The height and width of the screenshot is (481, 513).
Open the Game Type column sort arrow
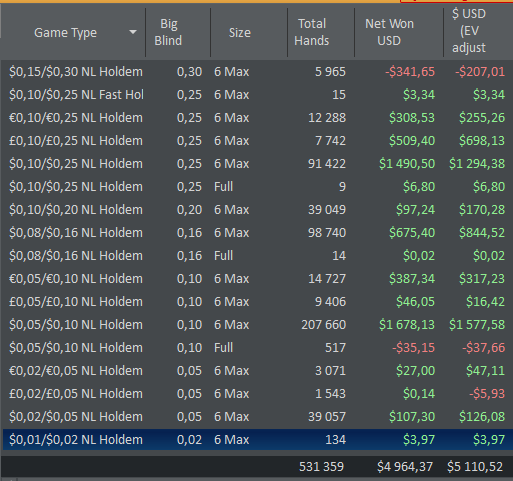(133, 32)
